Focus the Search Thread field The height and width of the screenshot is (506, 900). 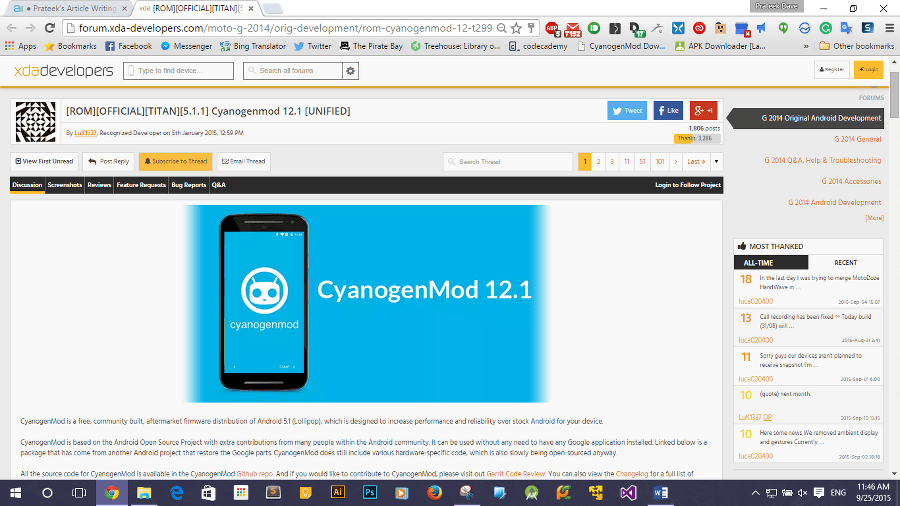[508, 162]
